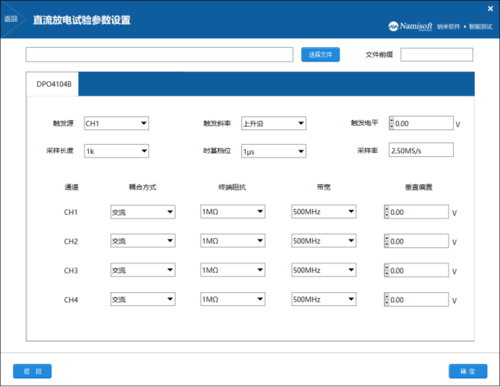
Task: Click the 带宽 column header
Action: 323,187
